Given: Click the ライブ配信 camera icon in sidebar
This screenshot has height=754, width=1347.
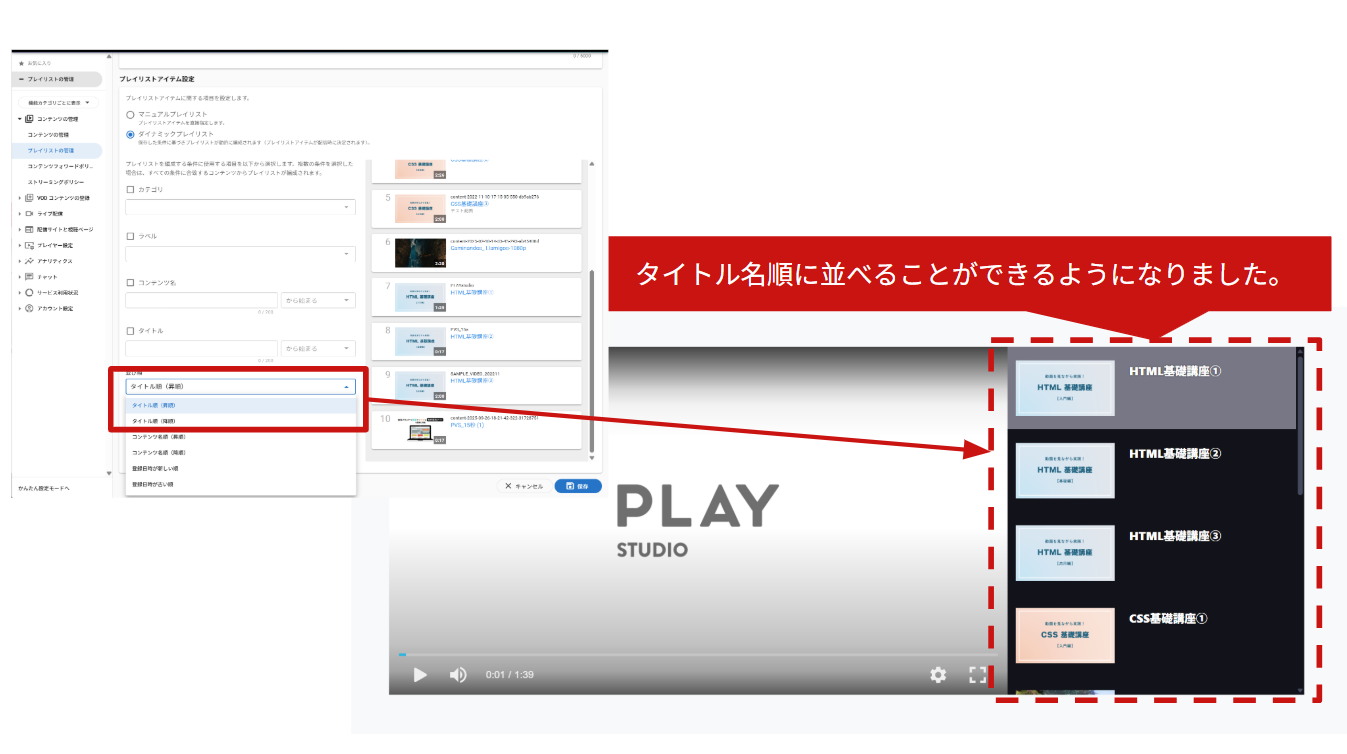Looking at the screenshot, I should click(x=29, y=214).
